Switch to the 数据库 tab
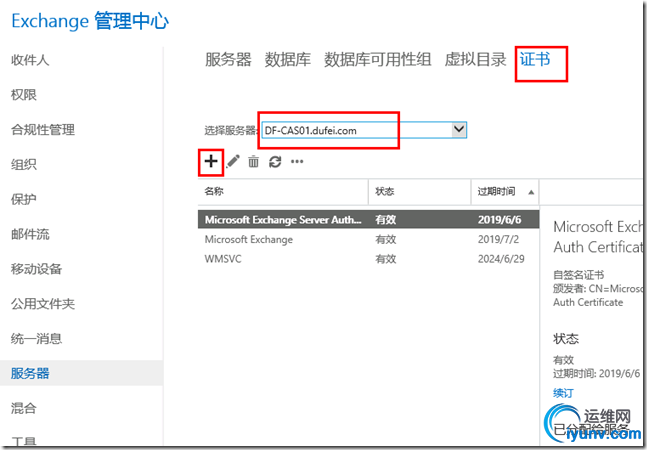Screen dimensions: 647x450 (288, 59)
